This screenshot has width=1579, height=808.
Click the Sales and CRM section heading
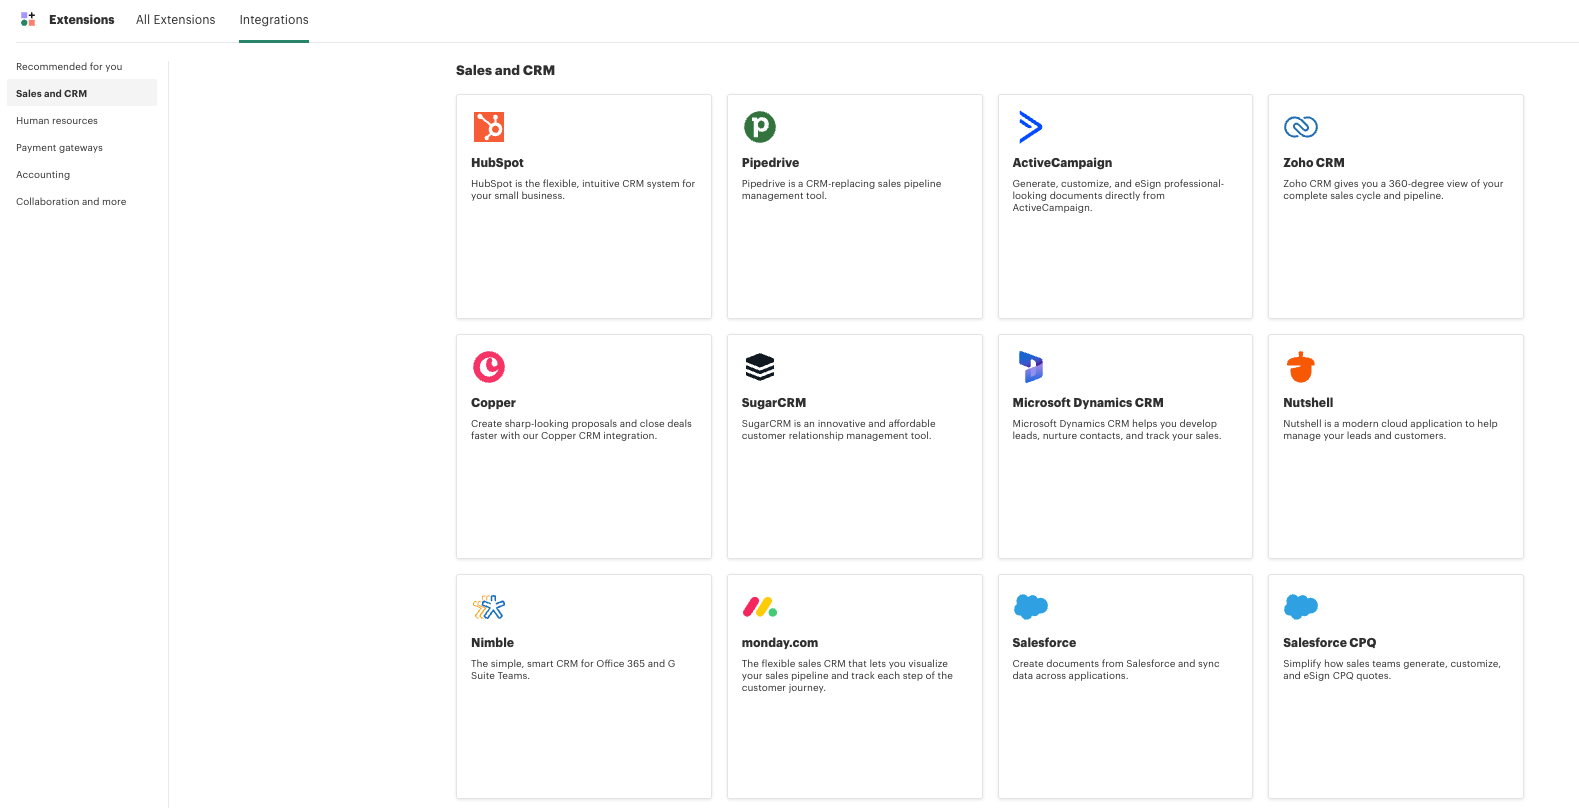click(505, 70)
